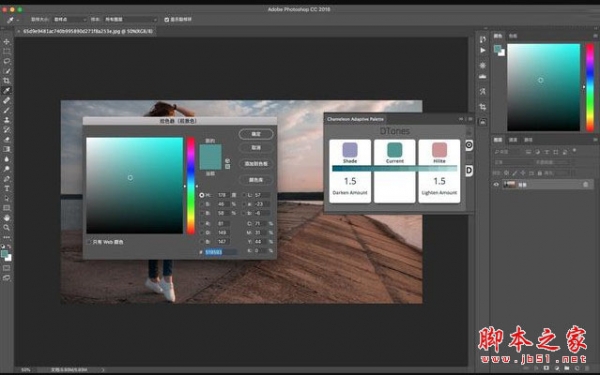Screen dimensions: 600x375
Task: Select the Horizontal Type tool
Action: (x=7, y=188)
